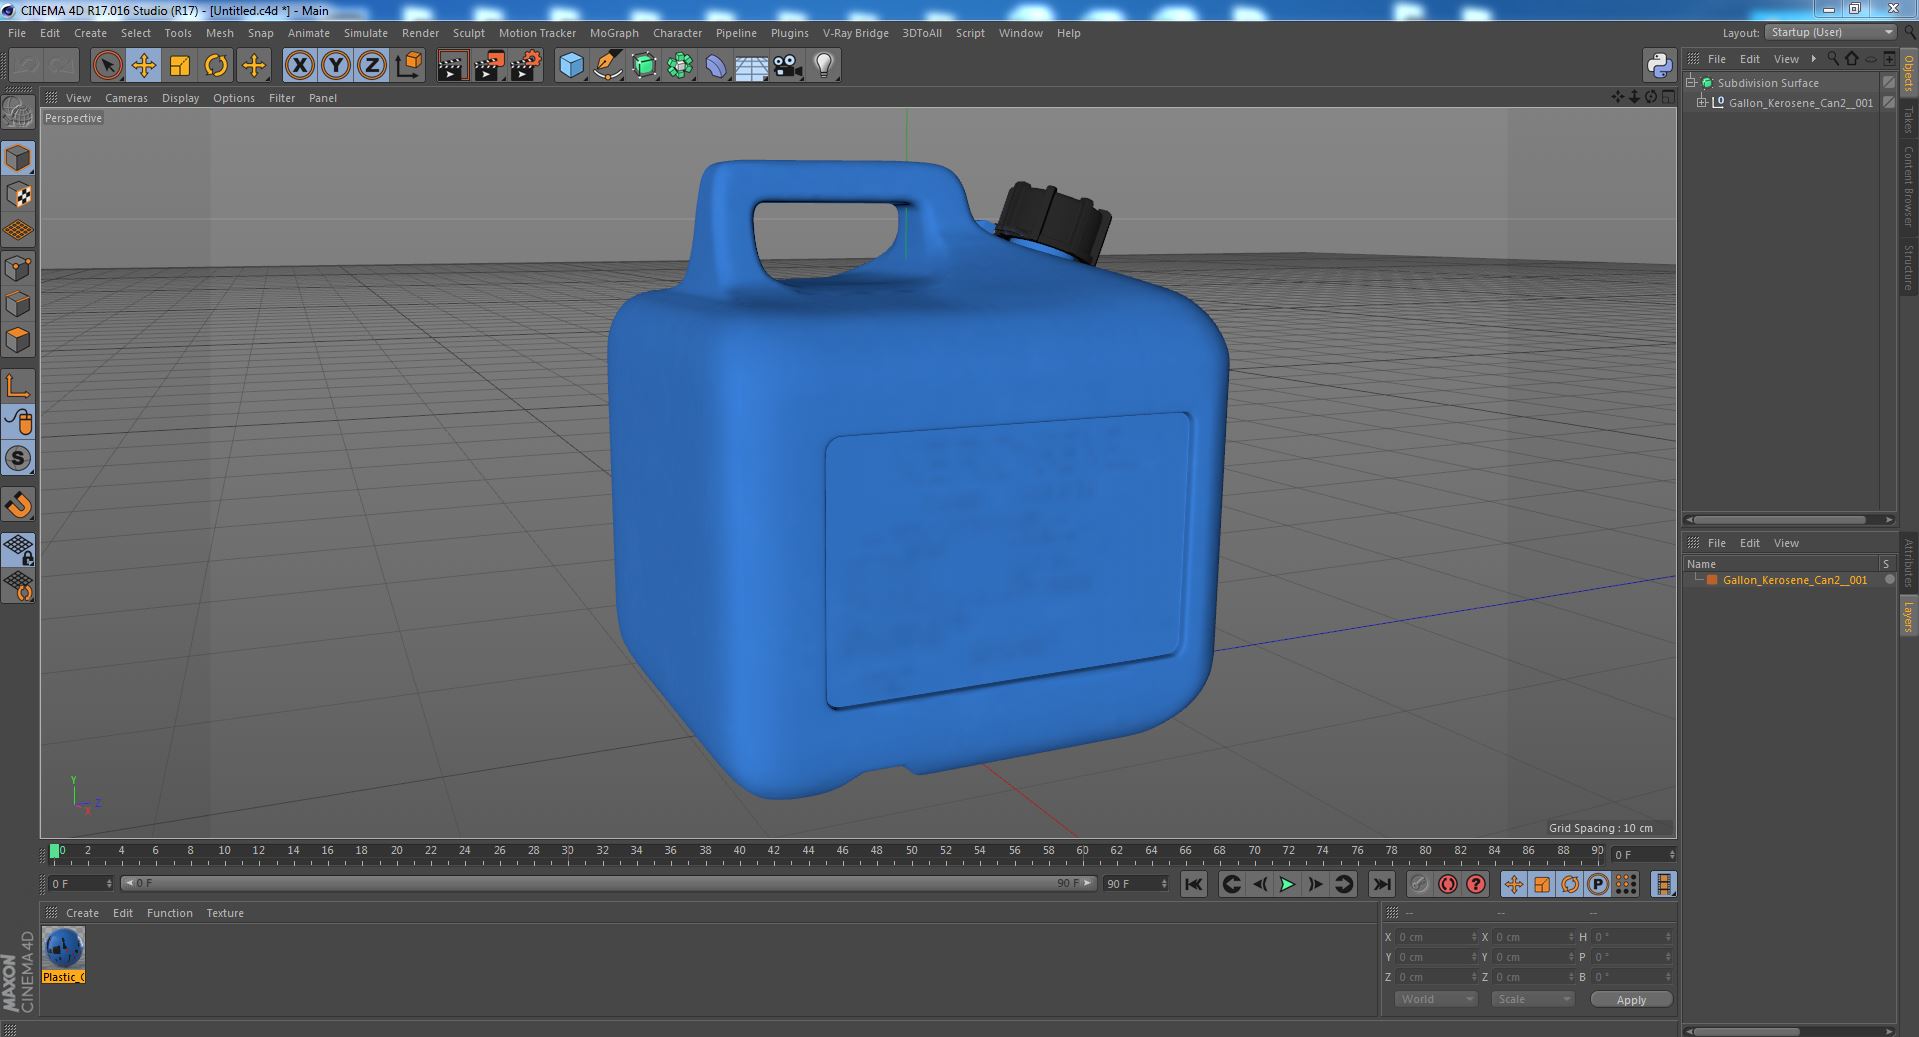Image resolution: width=1919 pixels, height=1037 pixels.
Task: Open the Deformer objects icon
Action: pyautogui.click(x=716, y=66)
